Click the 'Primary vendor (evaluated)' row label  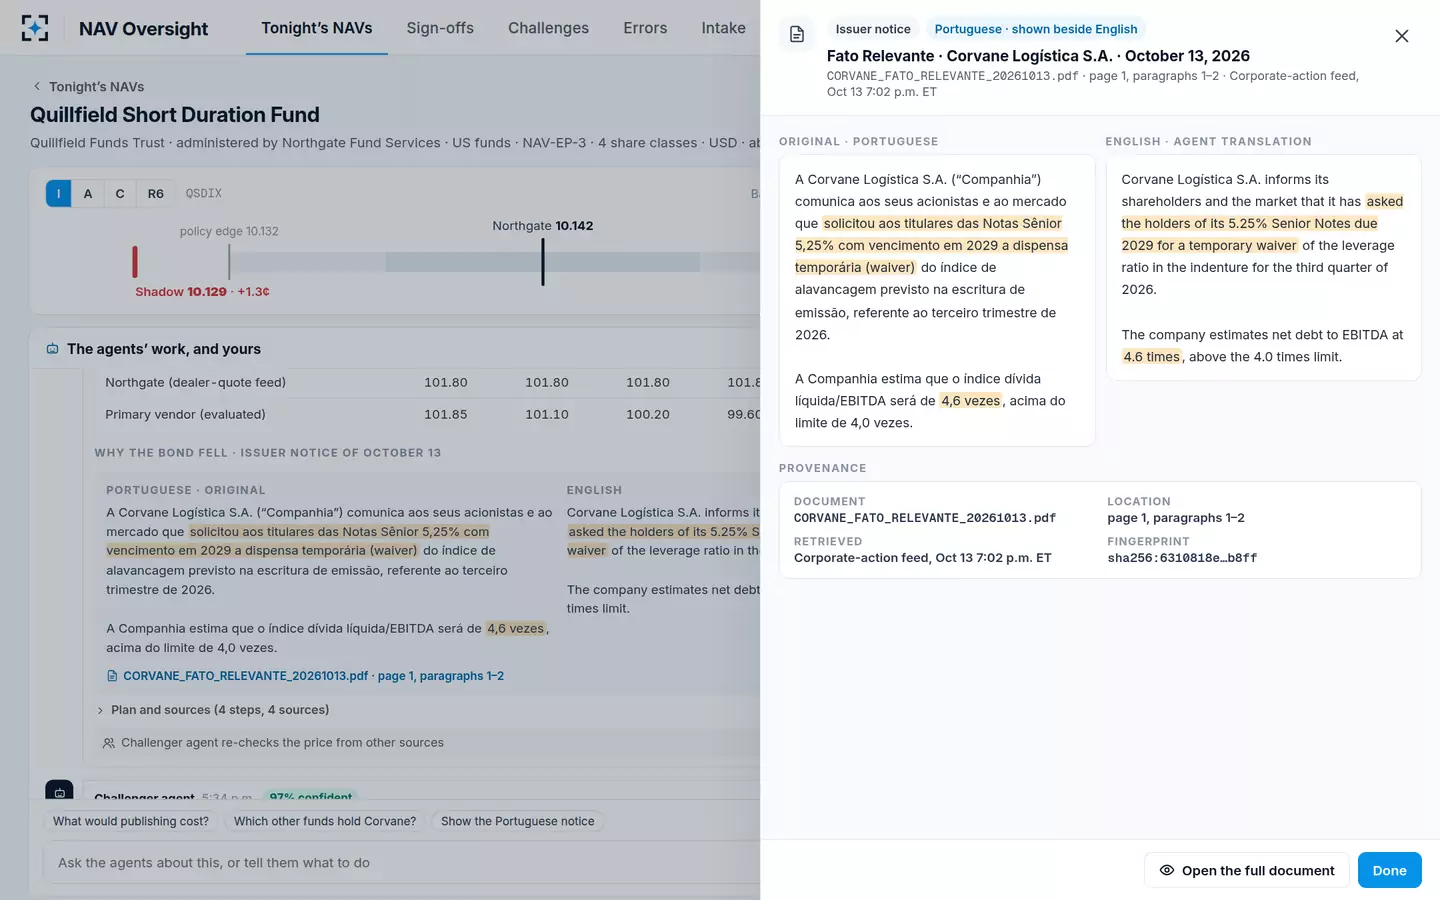coord(185,414)
